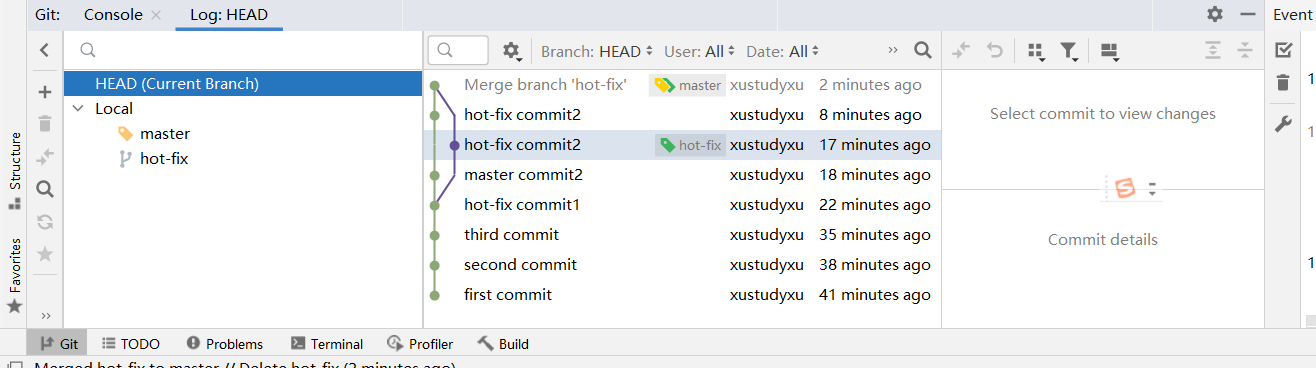This screenshot has width=1316, height=368.
Task: Click the Event Log trash Clear All icon
Action: pos(1284,82)
